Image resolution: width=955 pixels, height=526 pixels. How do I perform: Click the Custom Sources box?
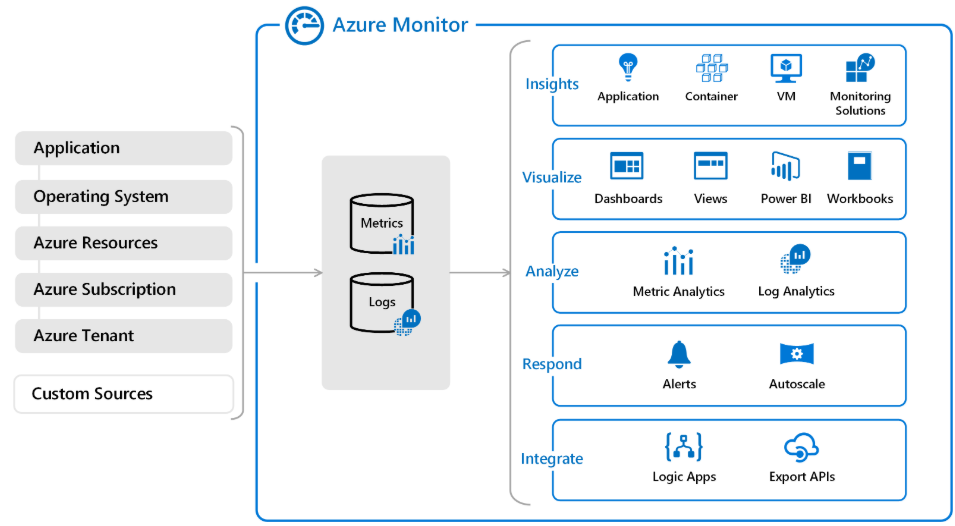pyautogui.click(x=124, y=394)
